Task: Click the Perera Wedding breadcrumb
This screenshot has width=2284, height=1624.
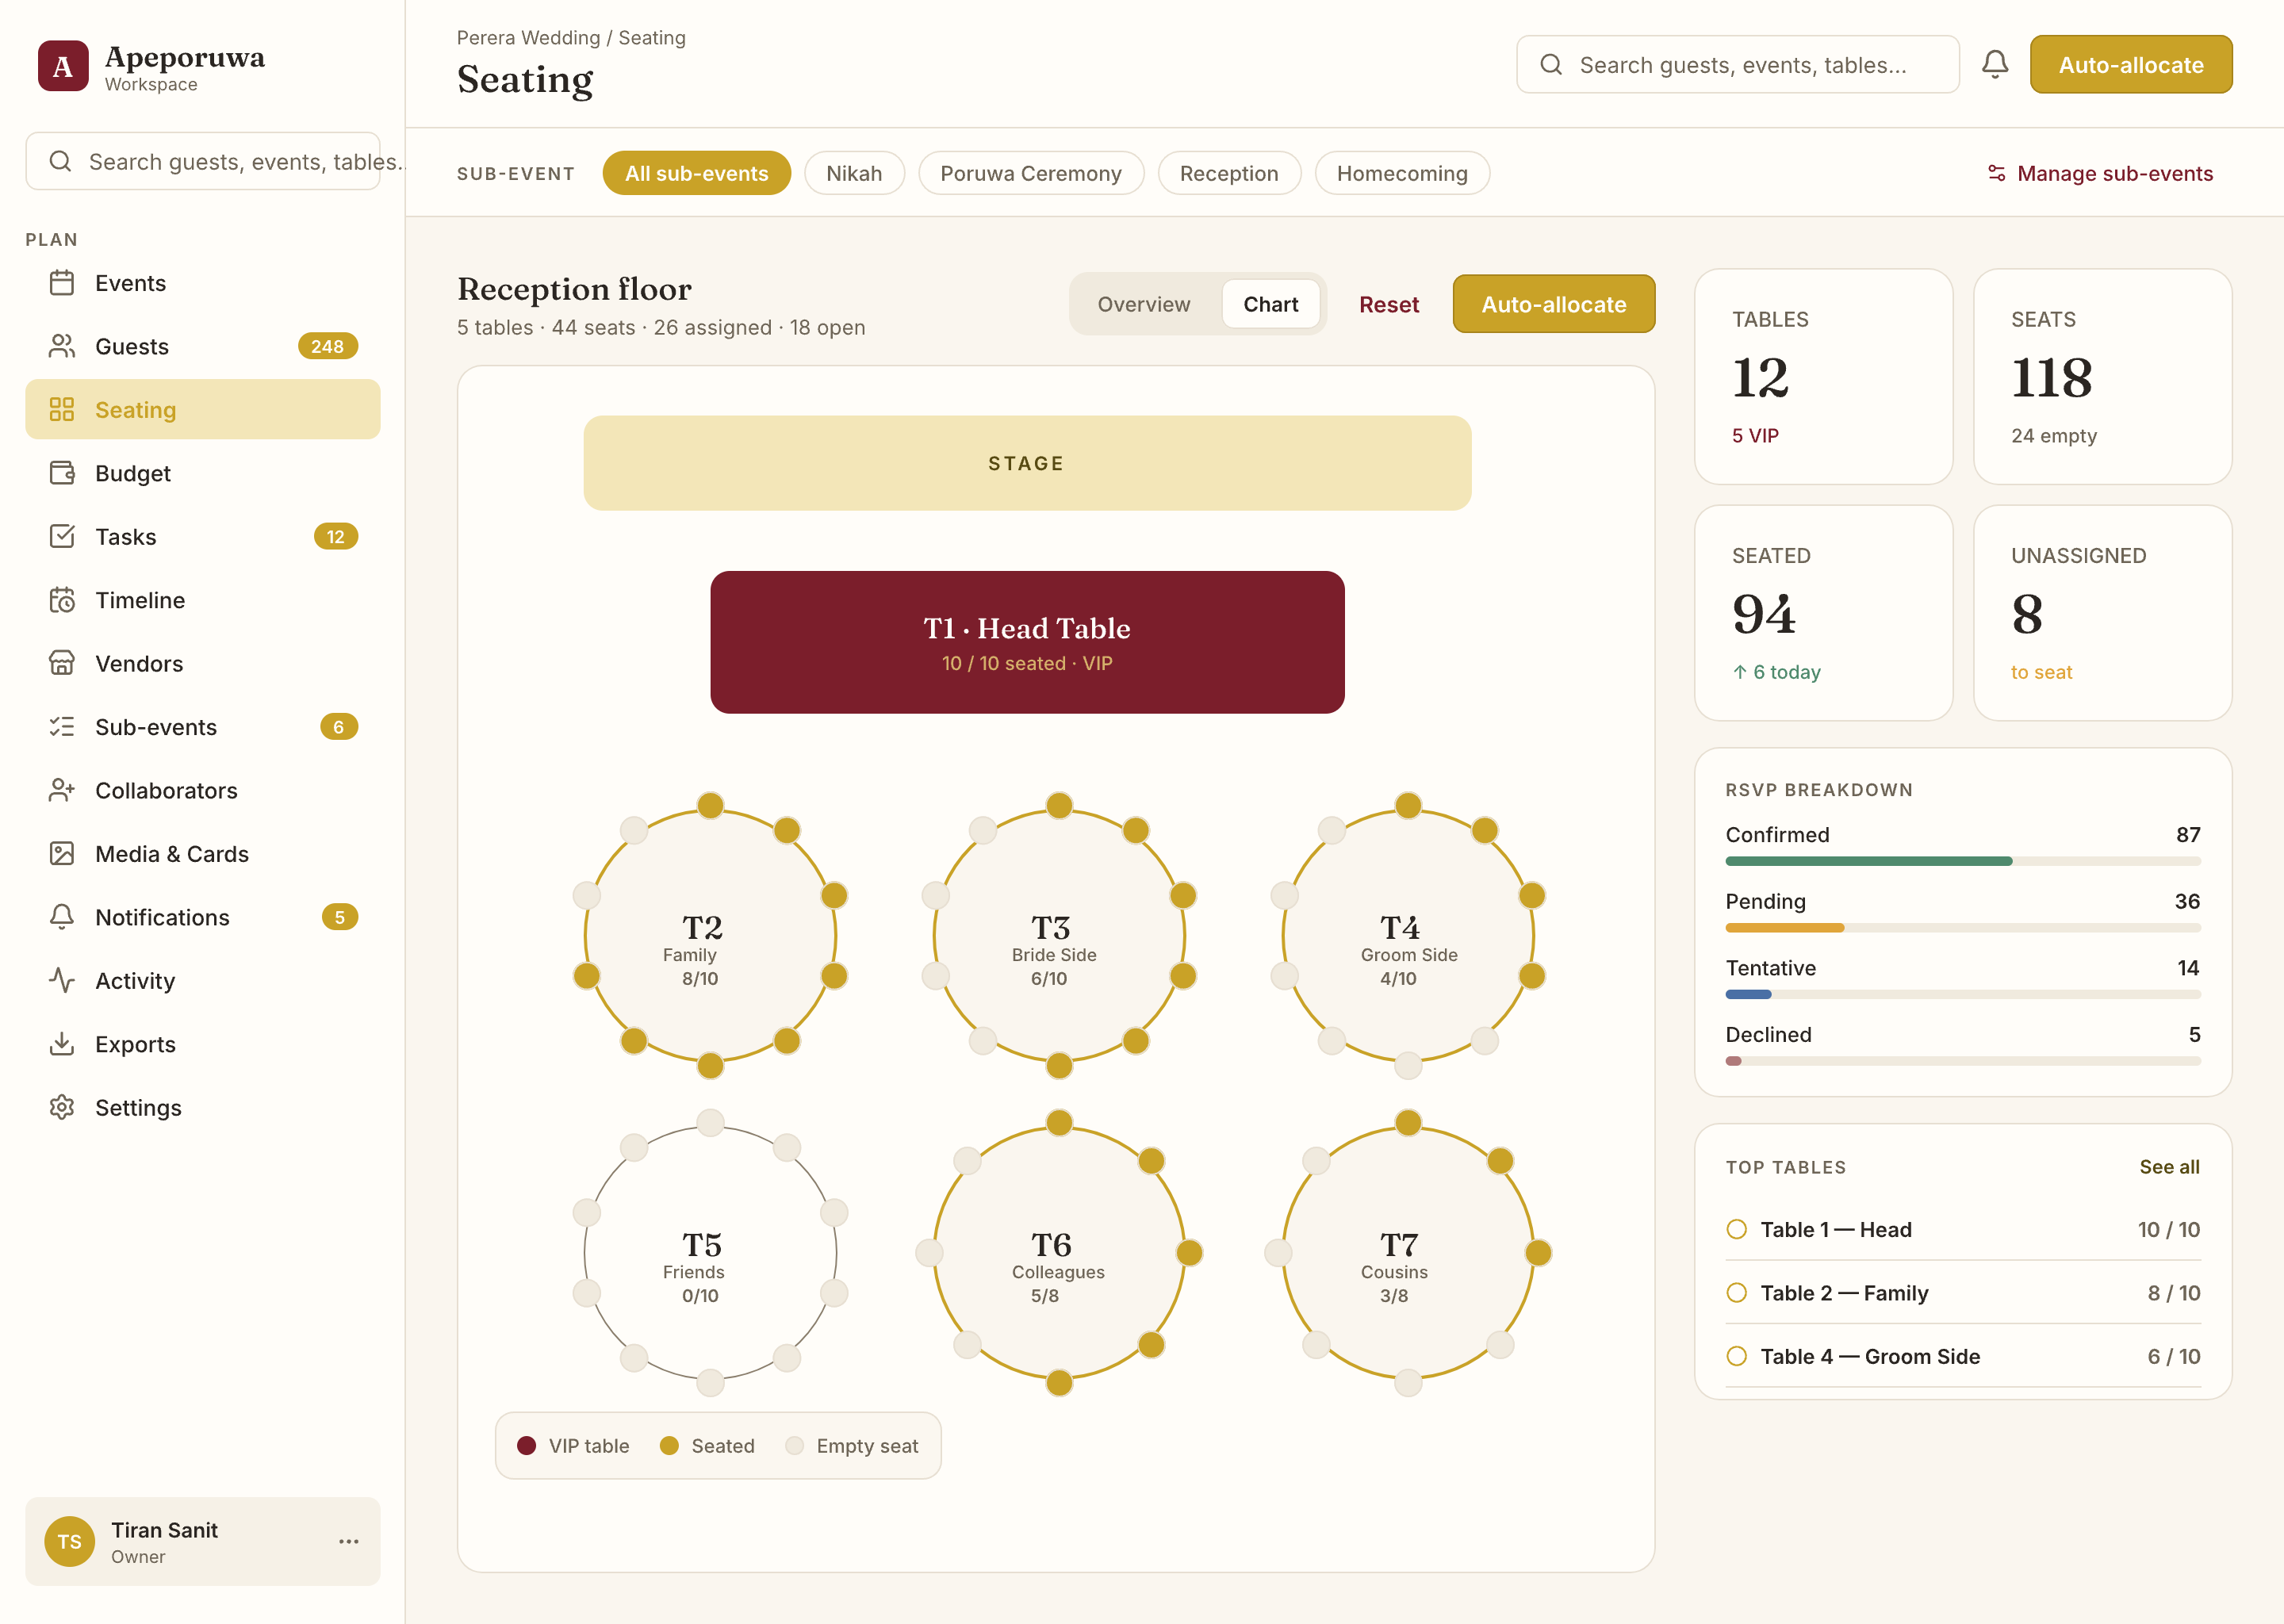Action: tap(528, 37)
